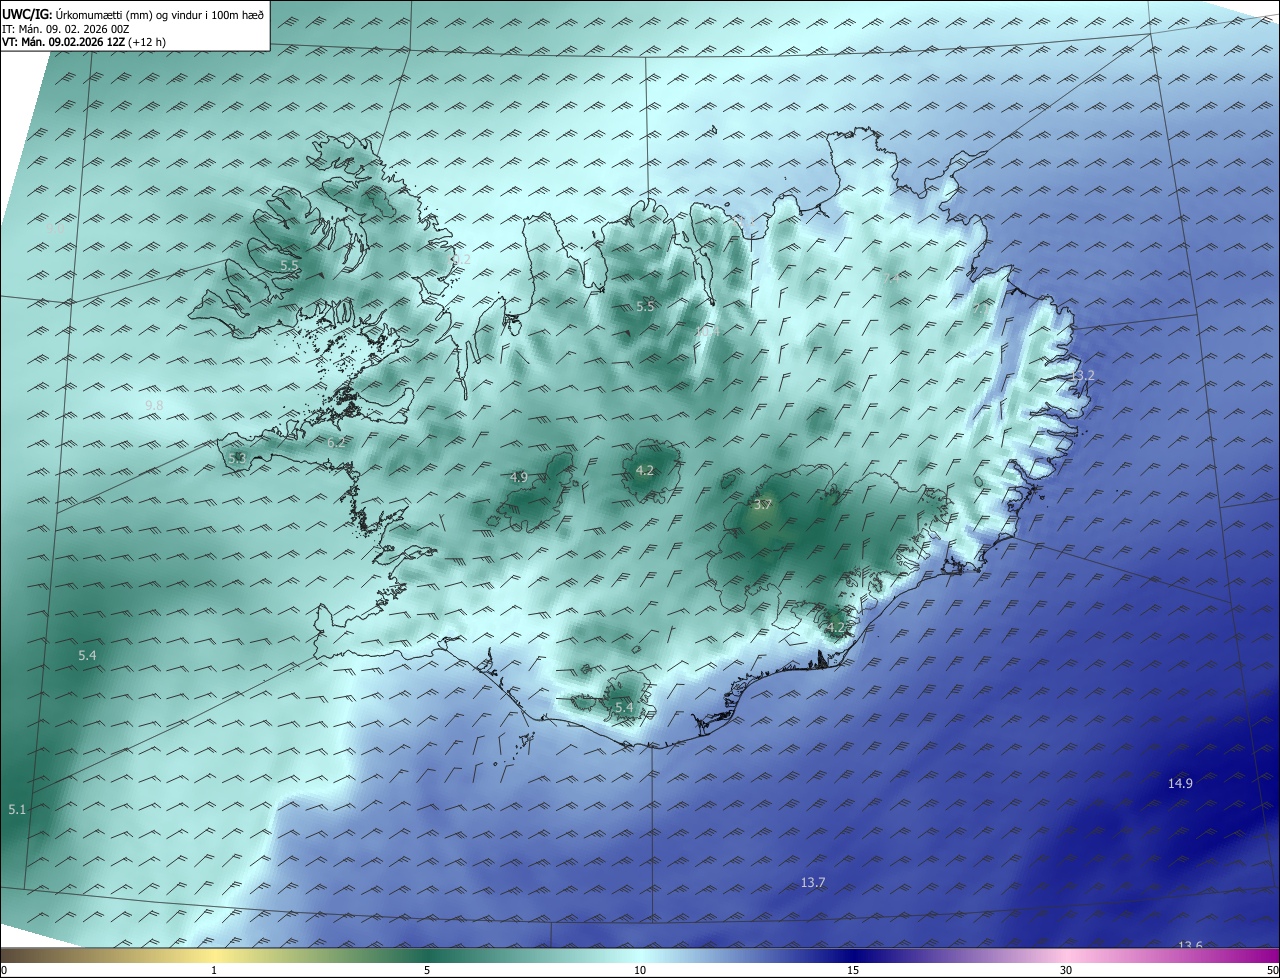The height and width of the screenshot is (978, 1280).
Task: Click the '0' tick on the color scale
Action: 4,971
